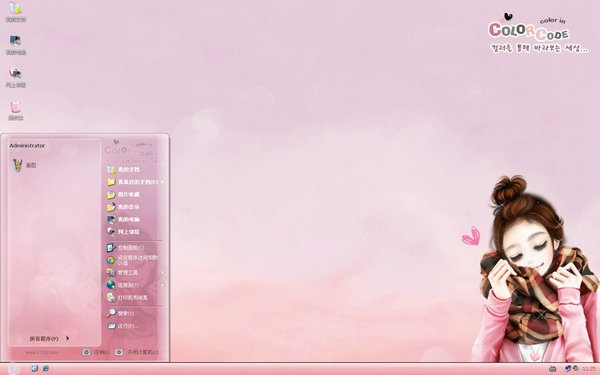Open Search in start menu
This screenshot has width=600, height=375.
coord(121,313)
